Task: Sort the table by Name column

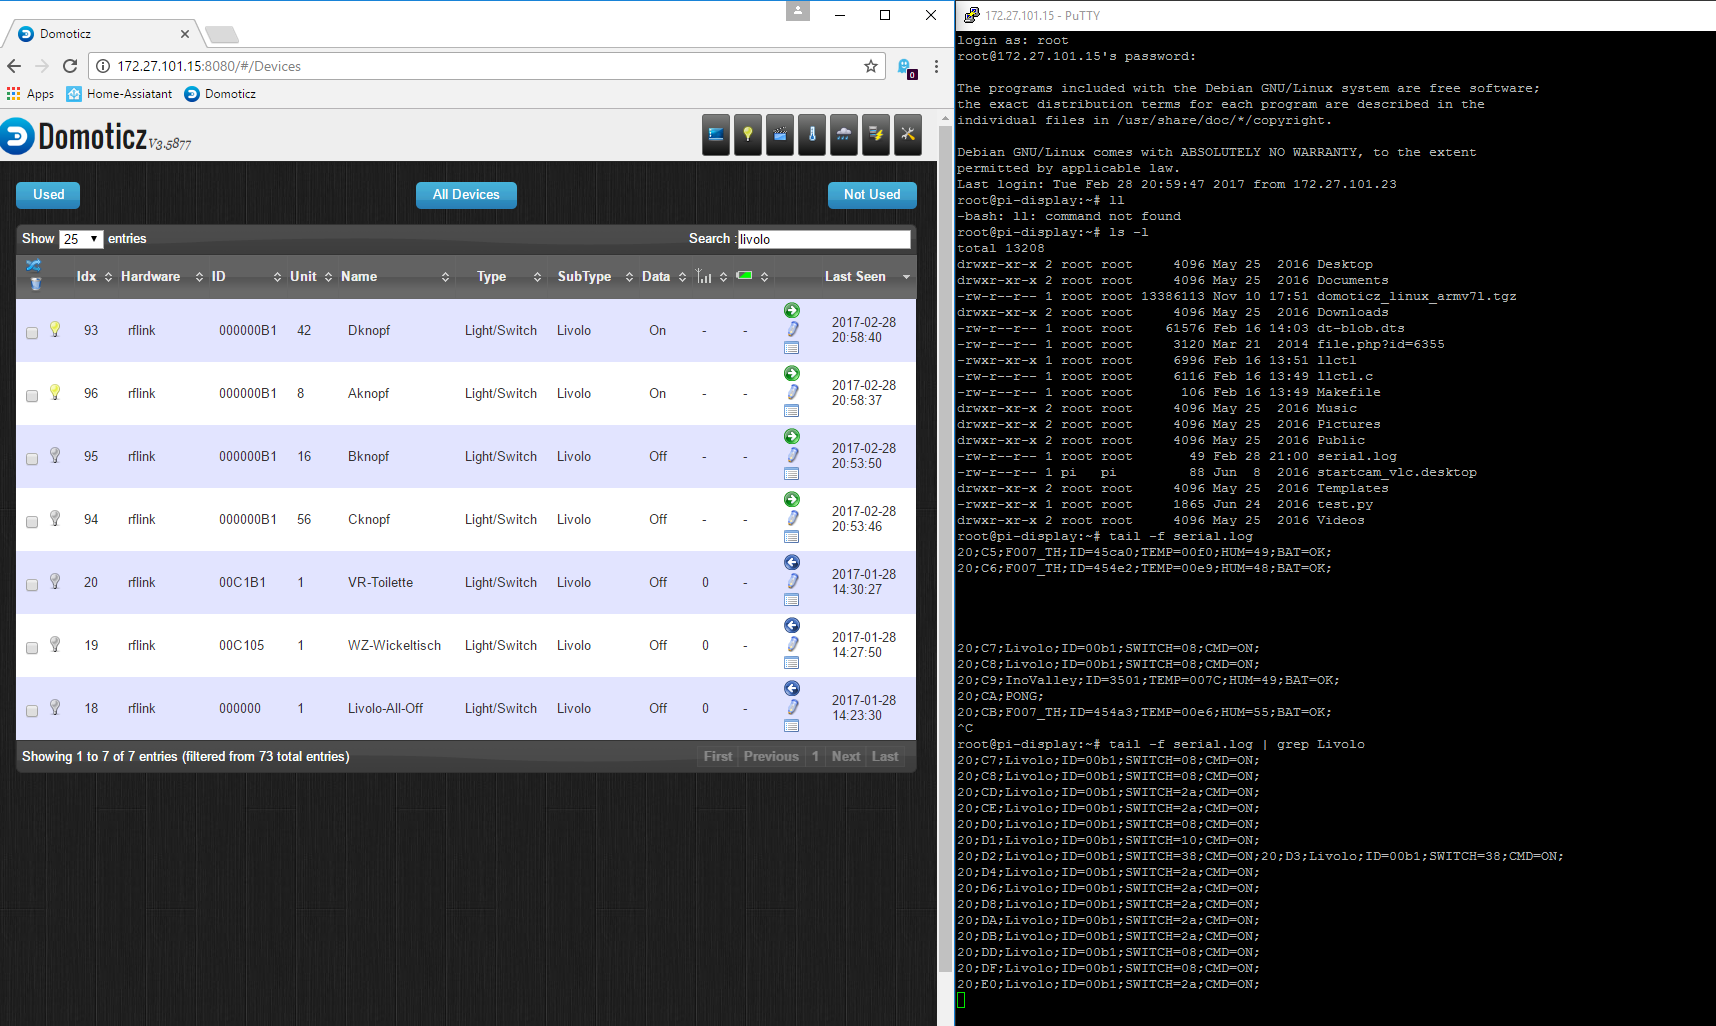Action: click(x=395, y=277)
